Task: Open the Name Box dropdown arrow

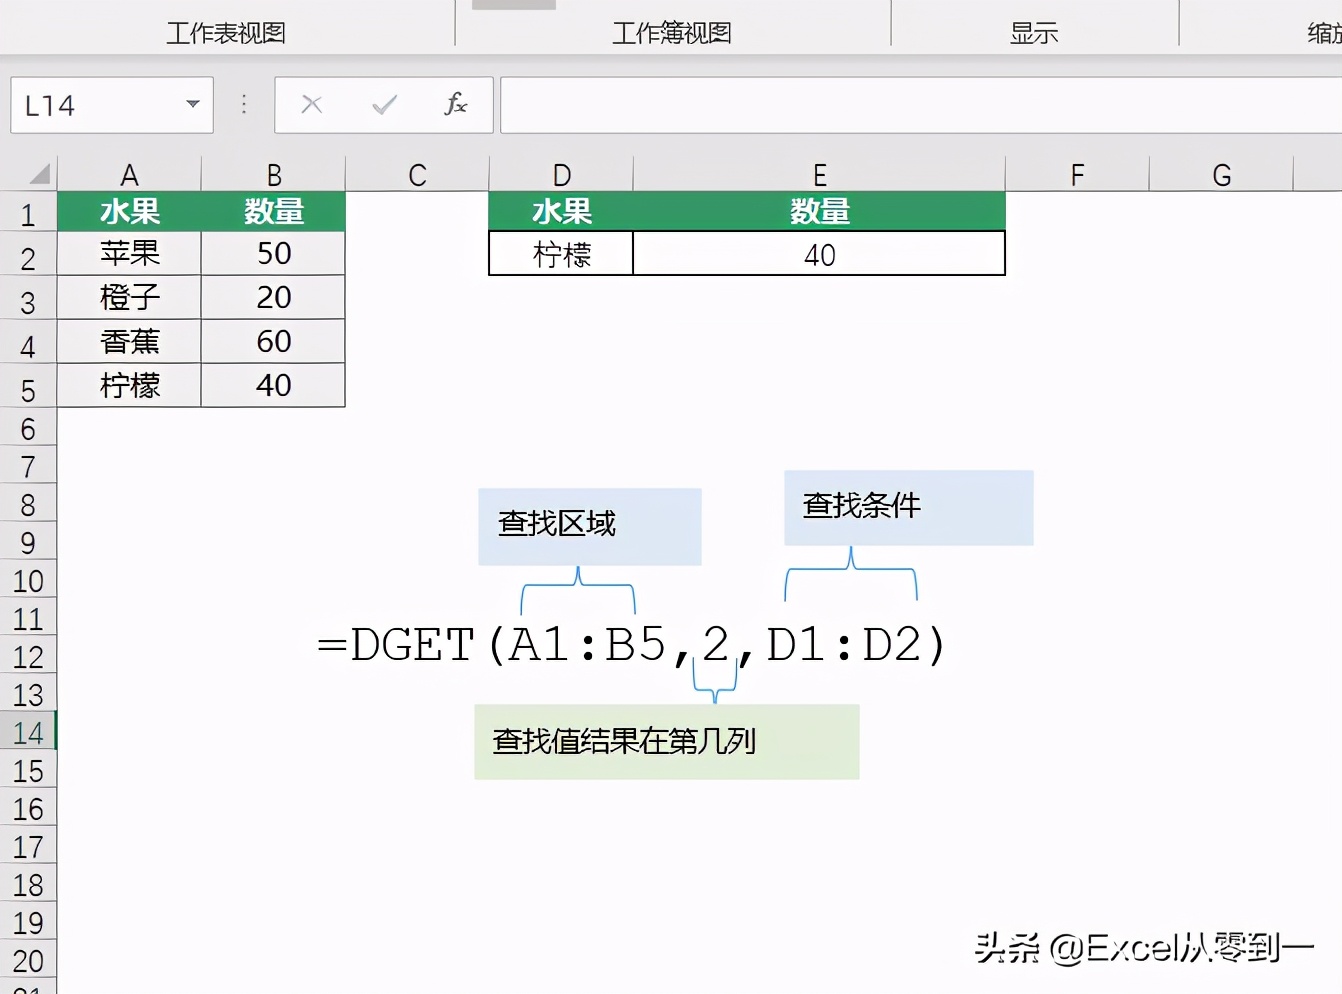Action: click(x=192, y=104)
